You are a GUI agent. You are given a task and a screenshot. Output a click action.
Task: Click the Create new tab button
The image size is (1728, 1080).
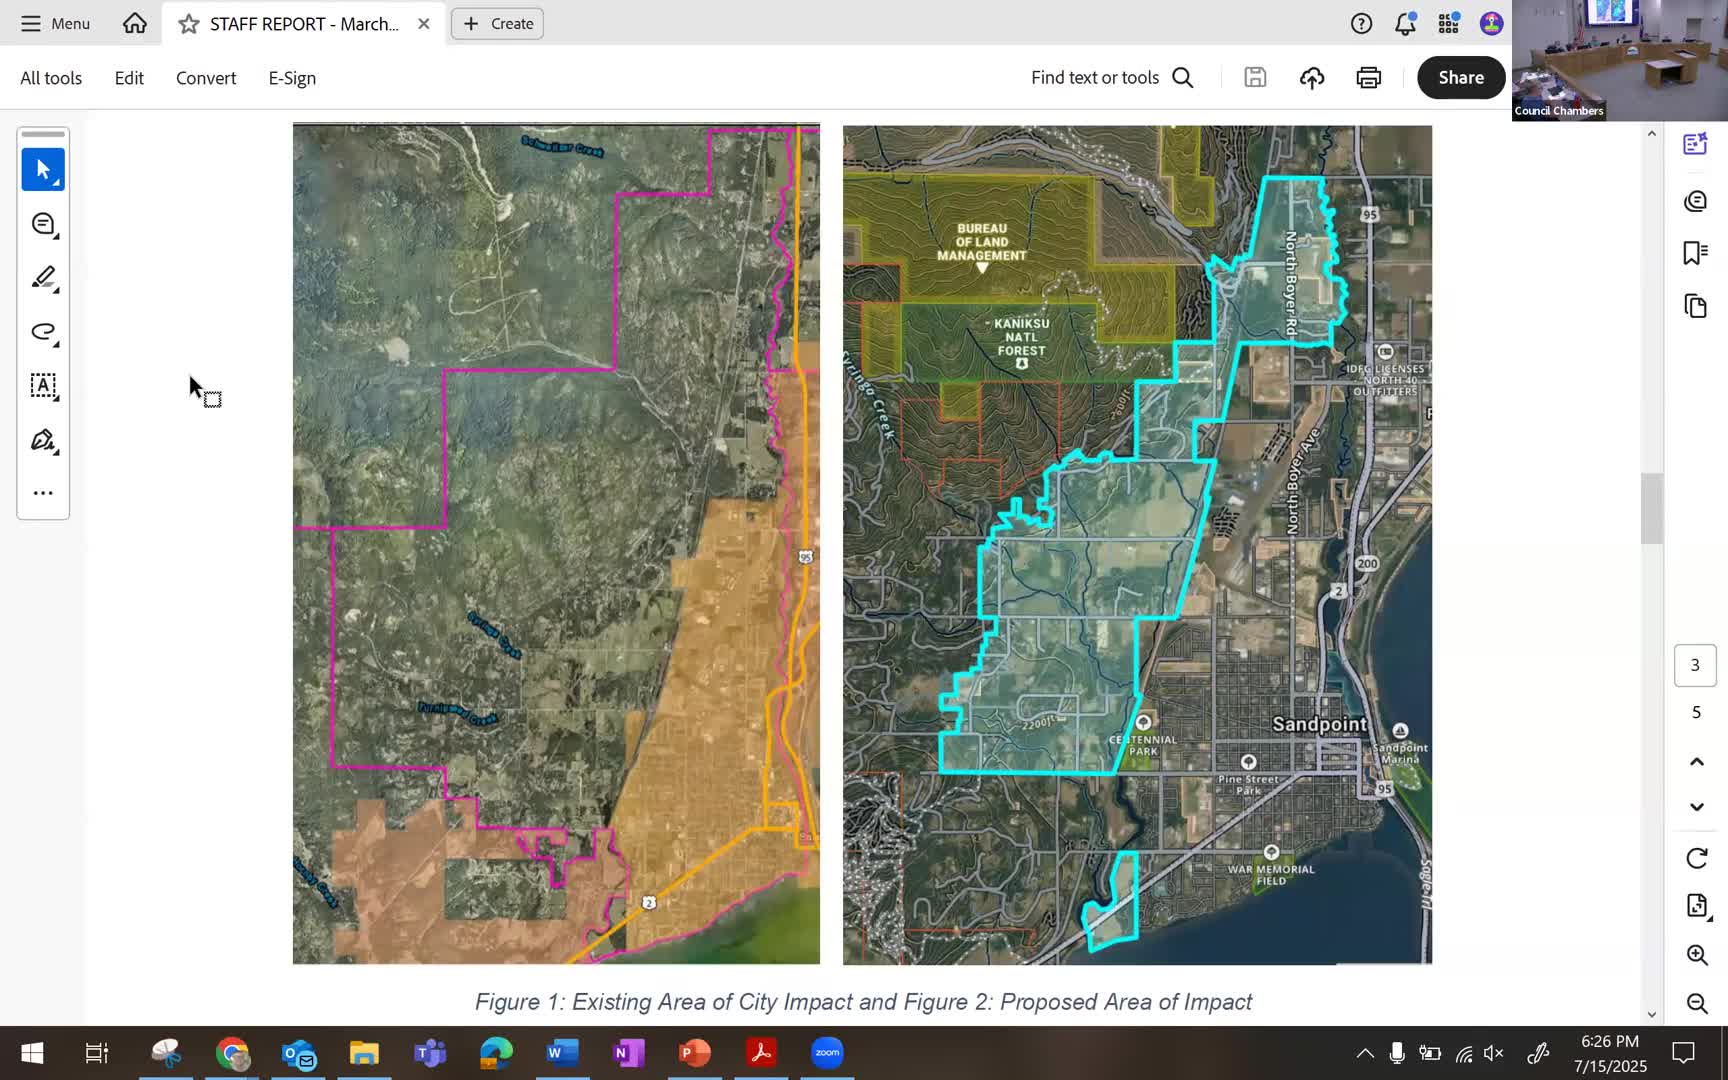click(x=497, y=24)
